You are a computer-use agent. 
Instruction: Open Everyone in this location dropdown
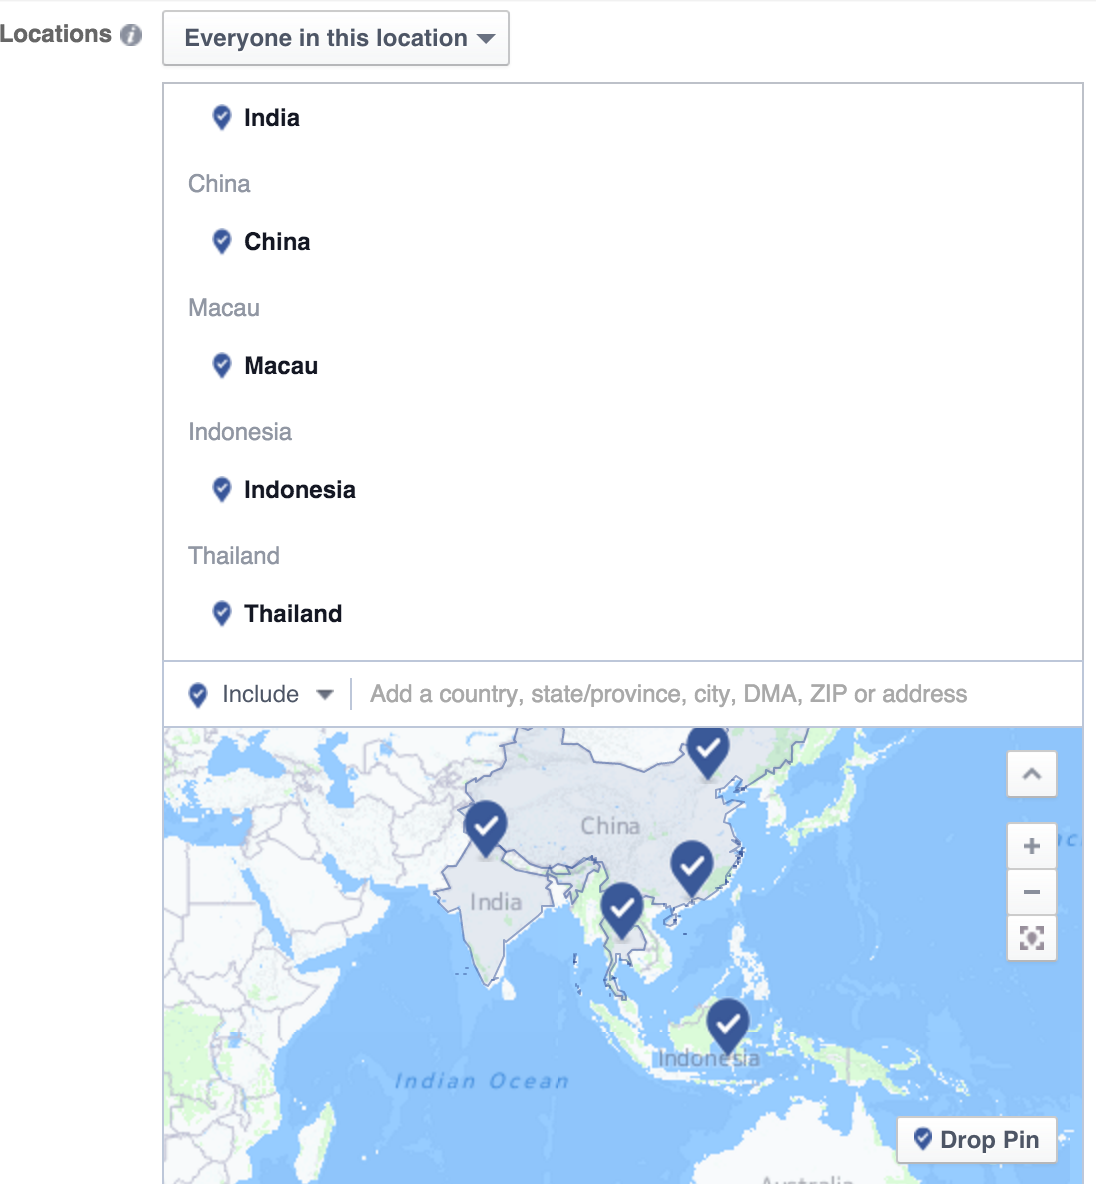point(336,38)
